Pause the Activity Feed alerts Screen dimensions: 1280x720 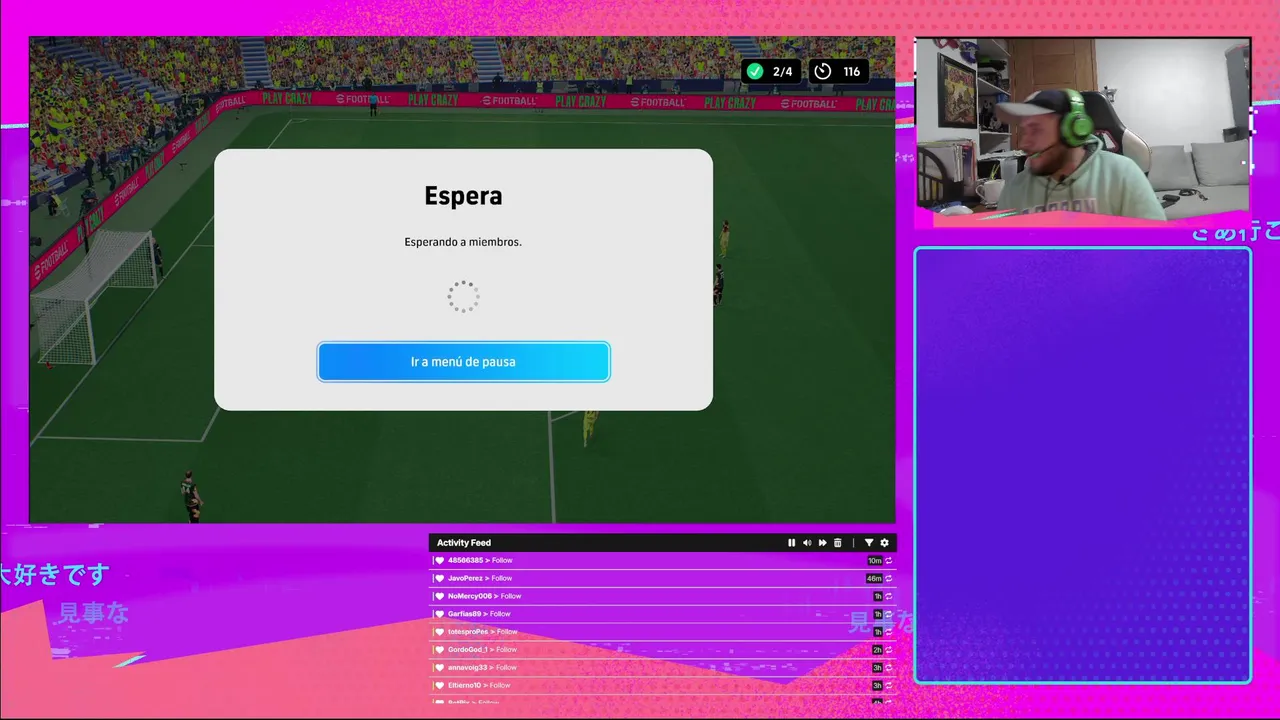pyautogui.click(x=792, y=543)
